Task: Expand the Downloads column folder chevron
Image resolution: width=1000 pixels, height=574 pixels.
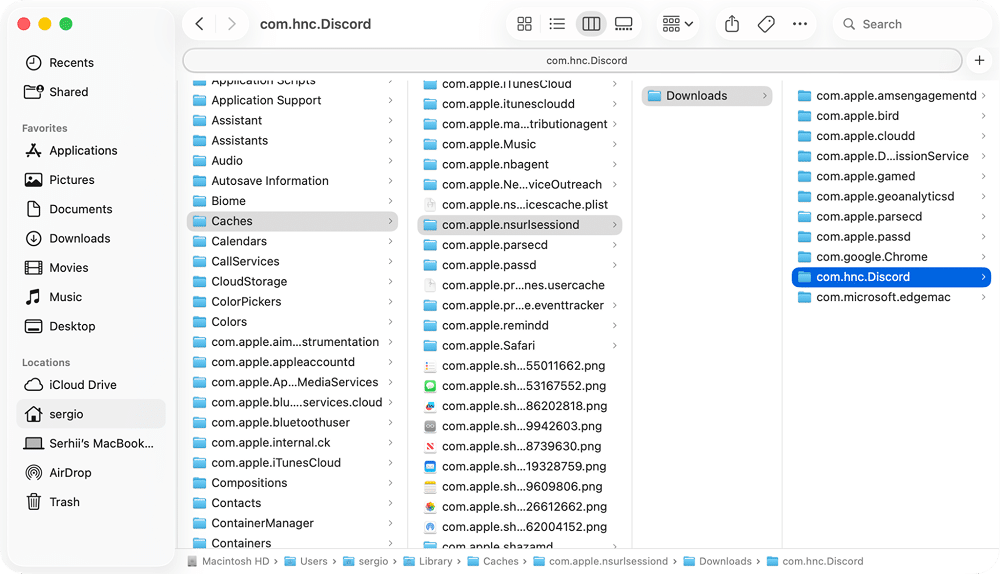Action: [x=764, y=96]
